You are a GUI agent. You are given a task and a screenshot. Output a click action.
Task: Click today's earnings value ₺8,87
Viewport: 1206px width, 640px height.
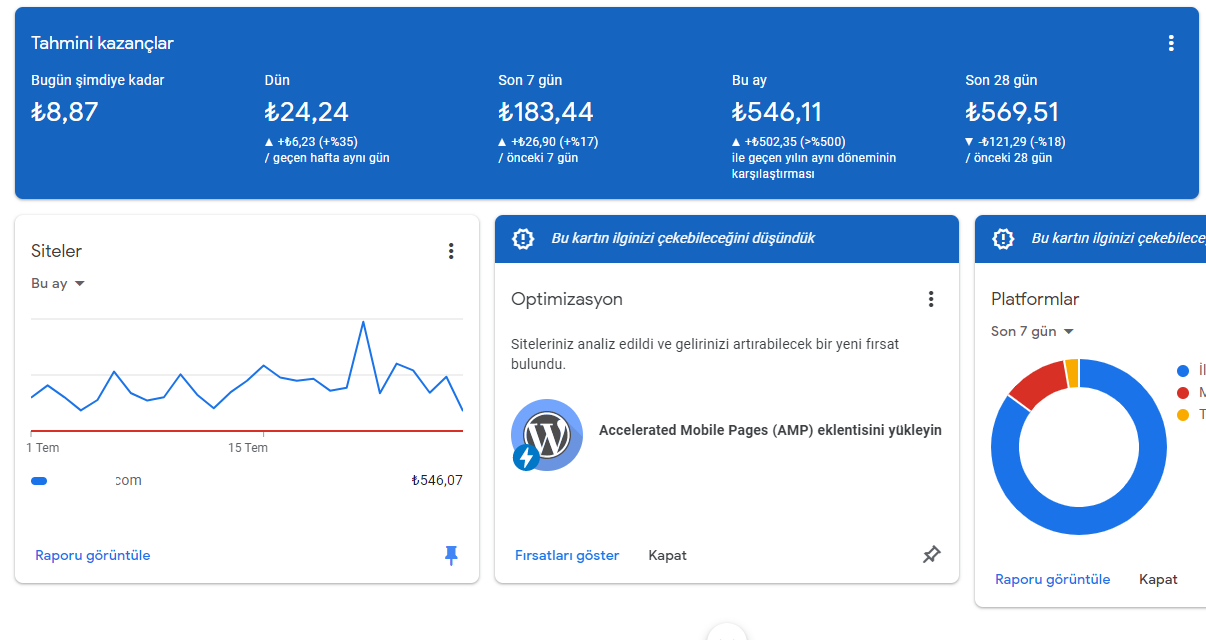pos(65,112)
